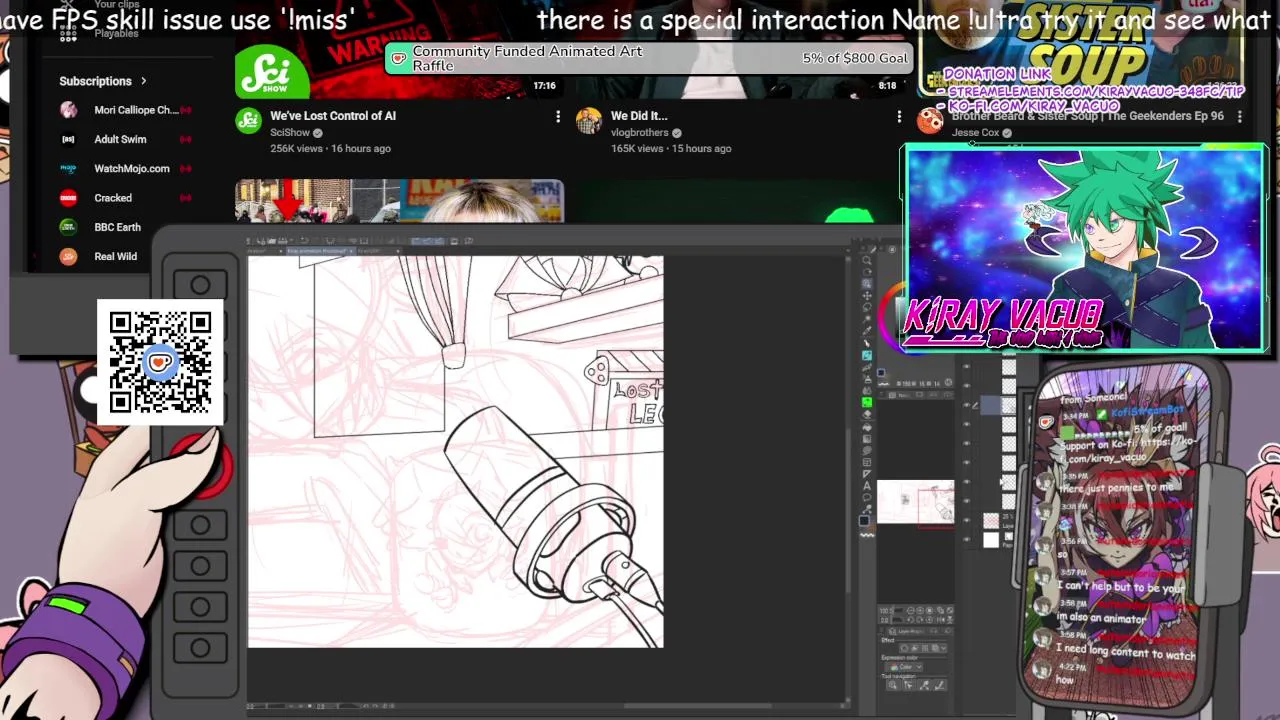Toggle visibility eye of the highlighted selected layer
The width and height of the screenshot is (1280, 720).
click(966, 405)
